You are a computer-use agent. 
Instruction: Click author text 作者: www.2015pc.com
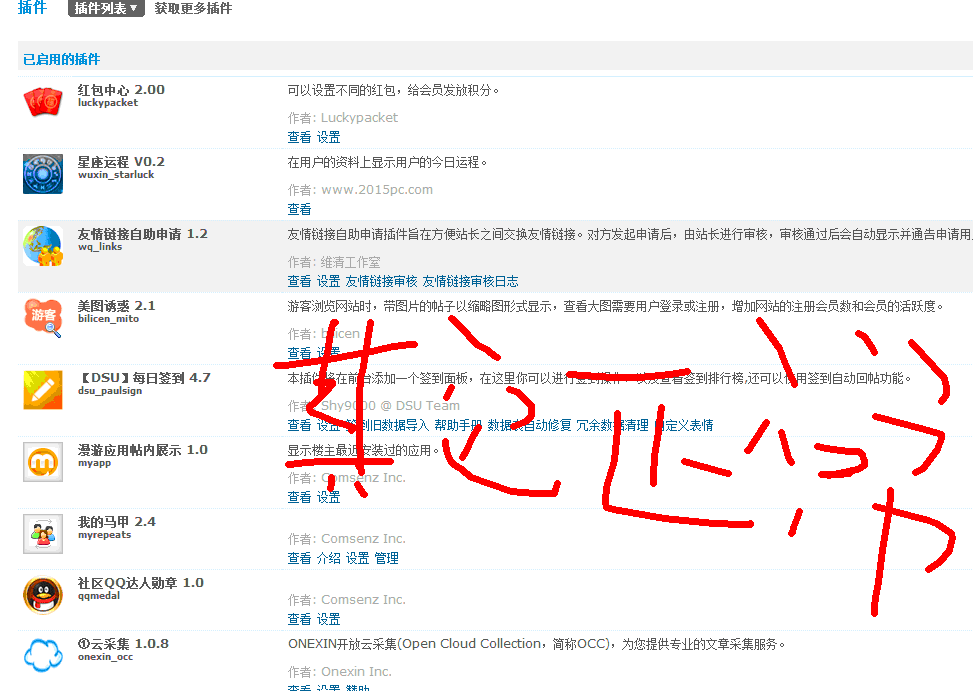(x=360, y=190)
